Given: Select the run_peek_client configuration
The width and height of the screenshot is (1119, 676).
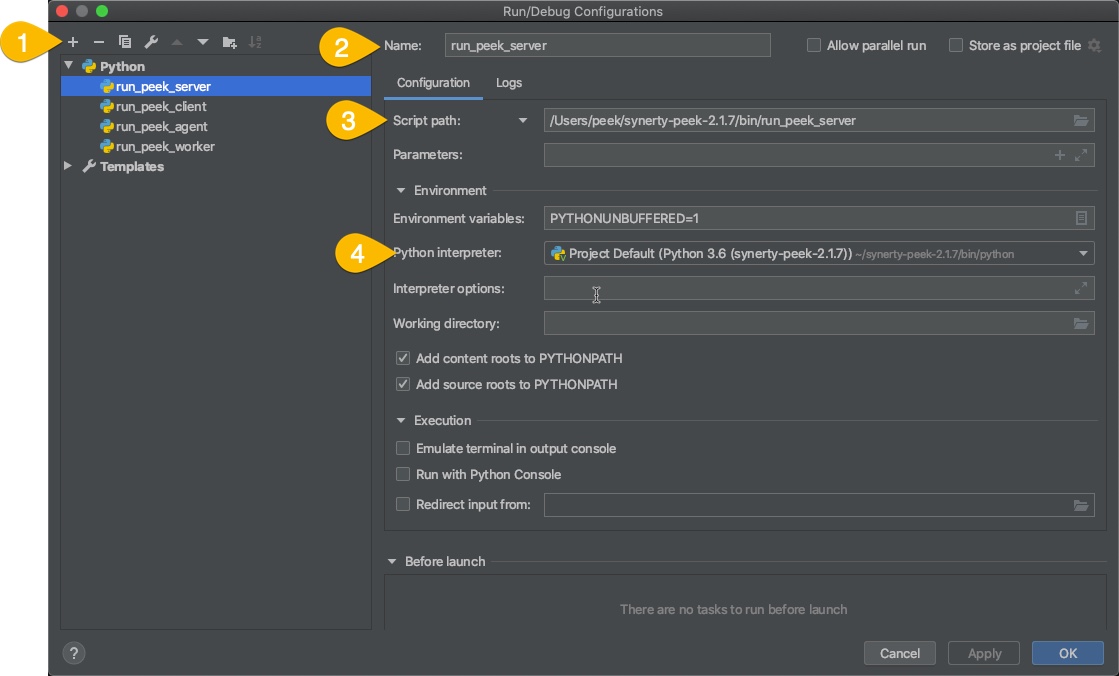Looking at the screenshot, I should tap(216, 106).
